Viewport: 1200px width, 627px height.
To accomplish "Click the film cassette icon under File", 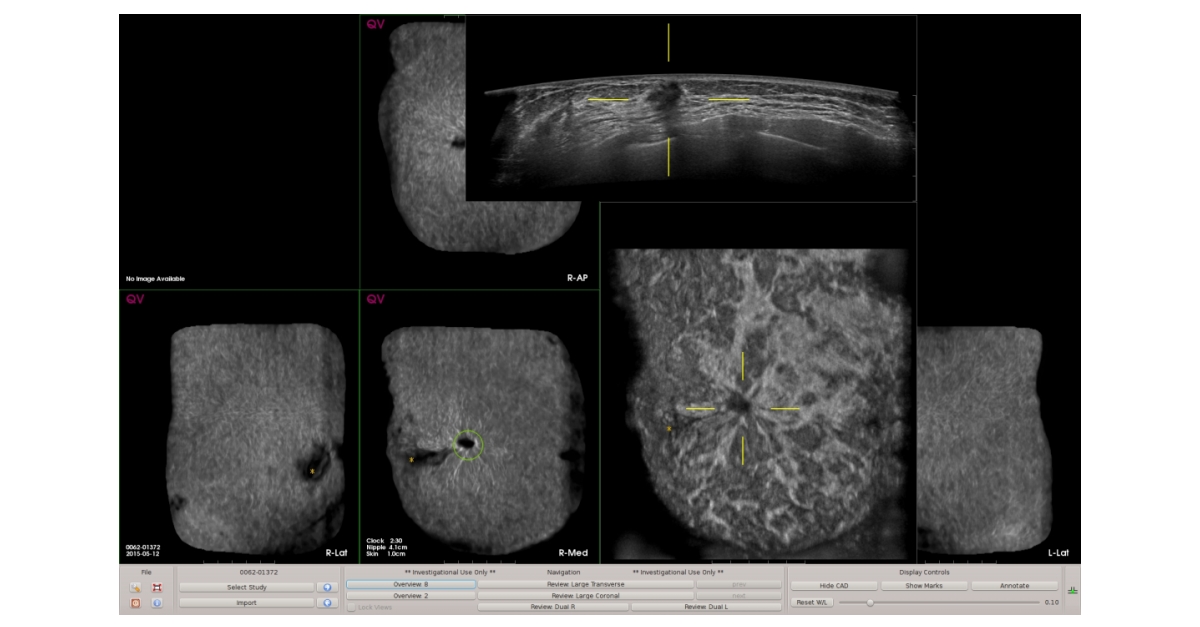I will click(x=156, y=587).
